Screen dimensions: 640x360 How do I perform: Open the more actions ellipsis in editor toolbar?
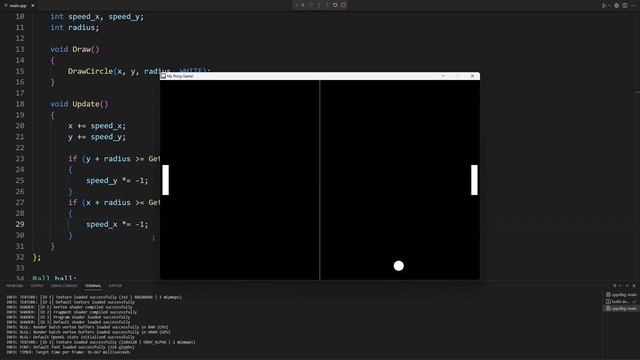(633, 6)
